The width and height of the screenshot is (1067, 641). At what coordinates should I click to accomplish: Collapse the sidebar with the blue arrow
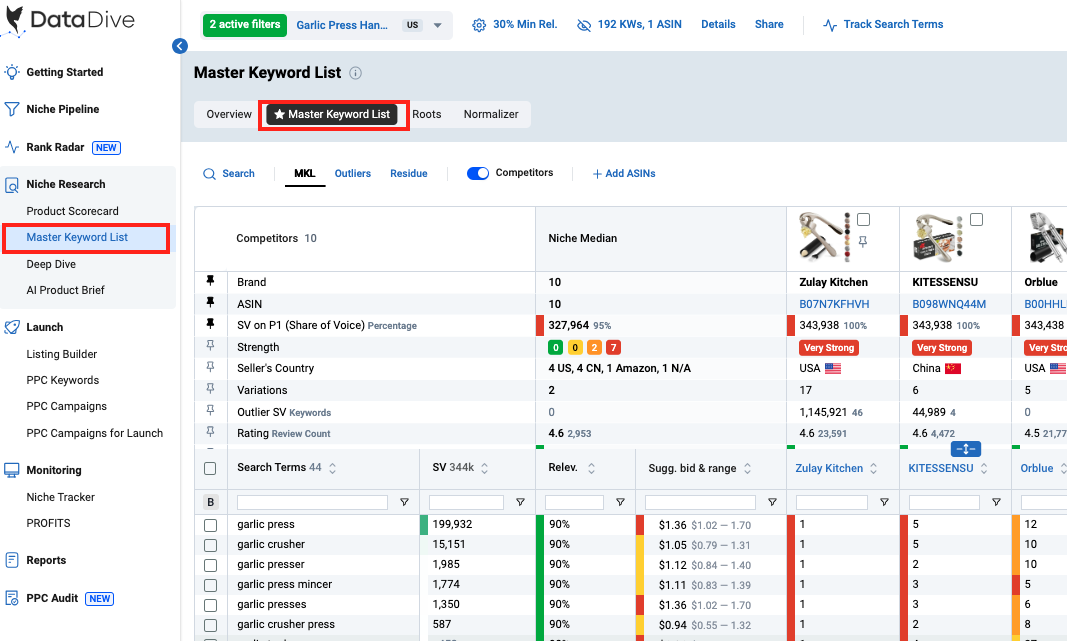[x=180, y=46]
